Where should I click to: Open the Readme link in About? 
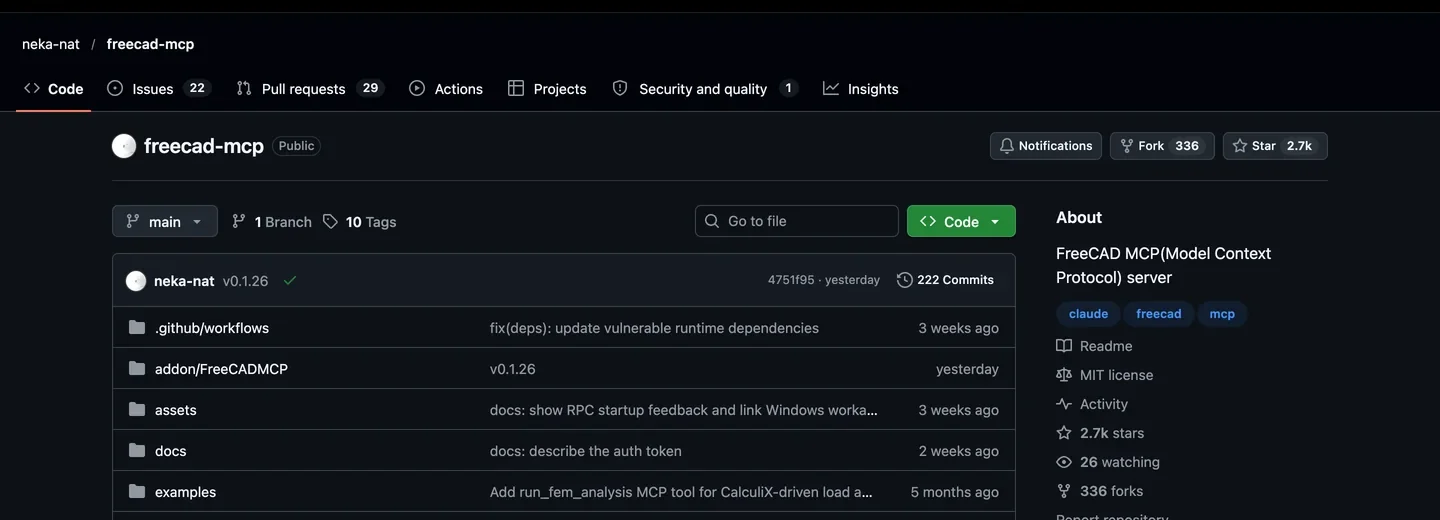click(1095, 346)
